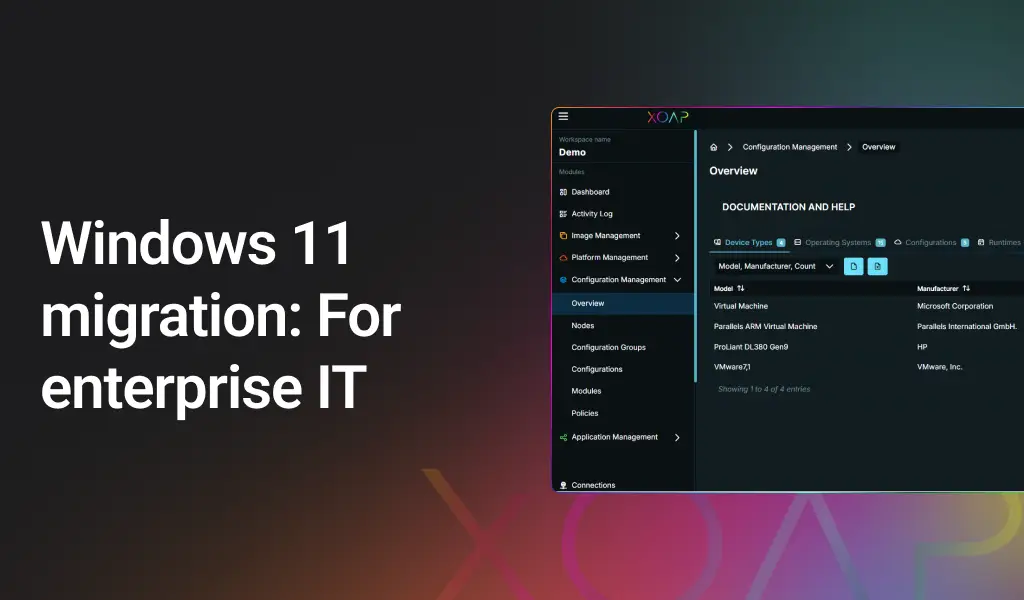The width and height of the screenshot is (1024, 600).
Task: Toggle sort order on the Model column
Action: point(739,288)
